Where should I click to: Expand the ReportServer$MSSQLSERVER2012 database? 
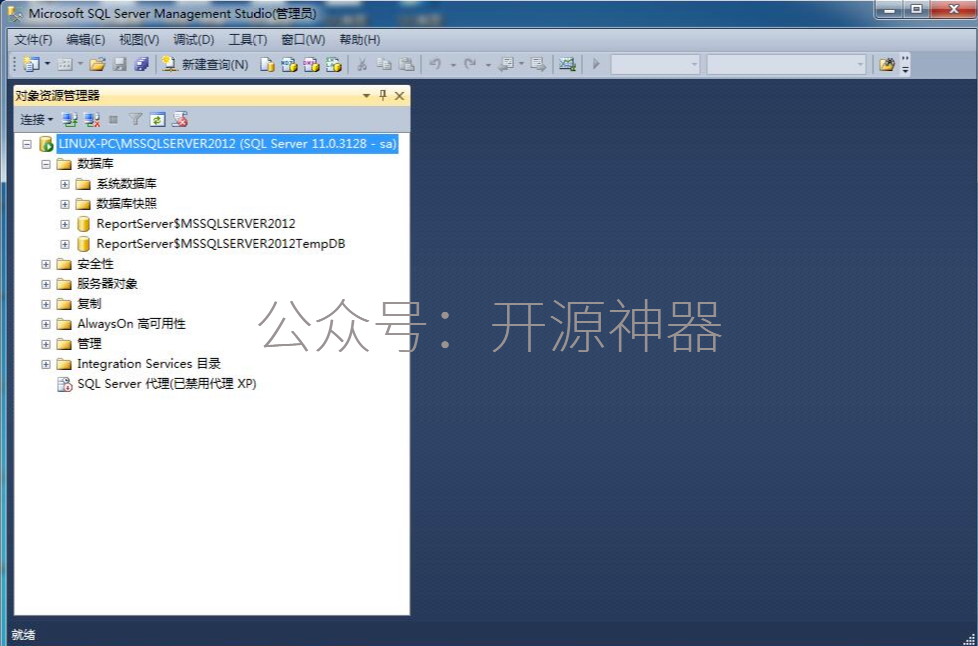pyautogui.click(x=65, y=224)
